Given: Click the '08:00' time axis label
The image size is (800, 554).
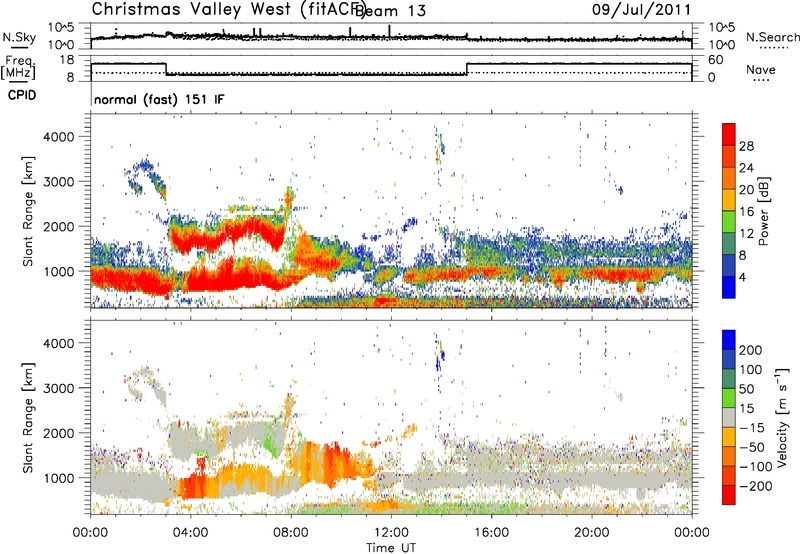Looking at the screenshot, I should click(291, 533).
